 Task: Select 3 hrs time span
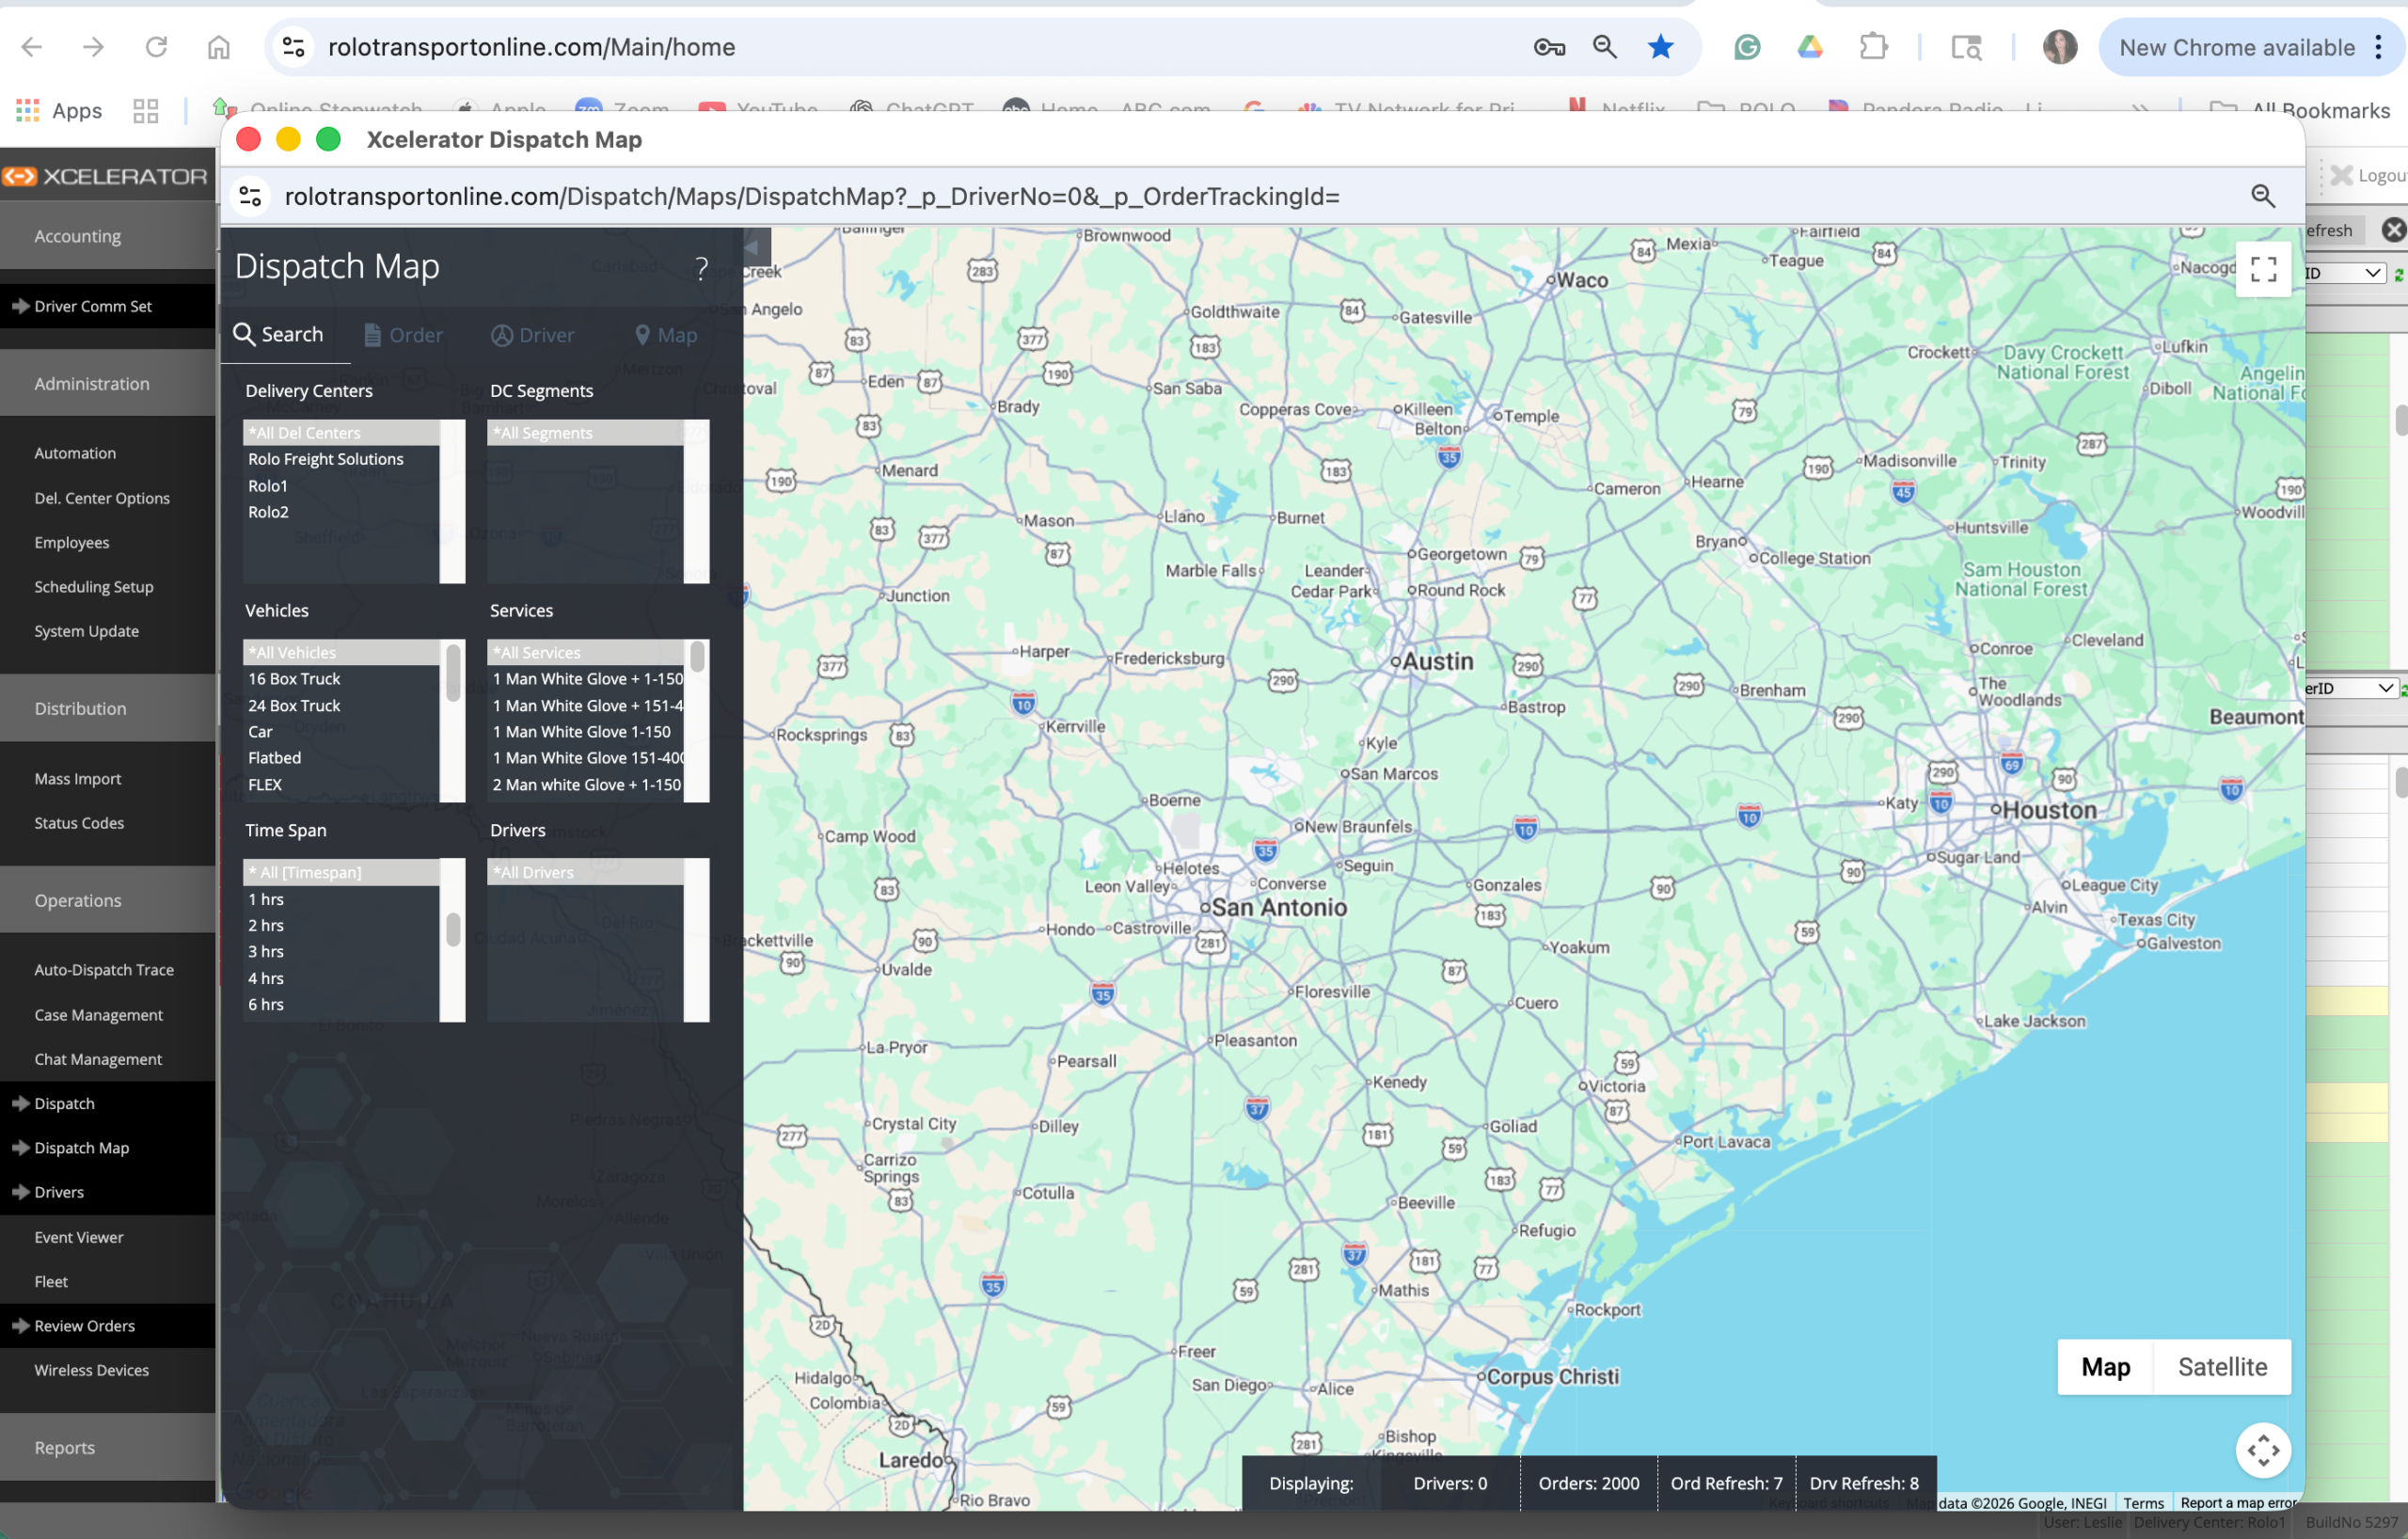pyautogui.click(x=341, y=952)
